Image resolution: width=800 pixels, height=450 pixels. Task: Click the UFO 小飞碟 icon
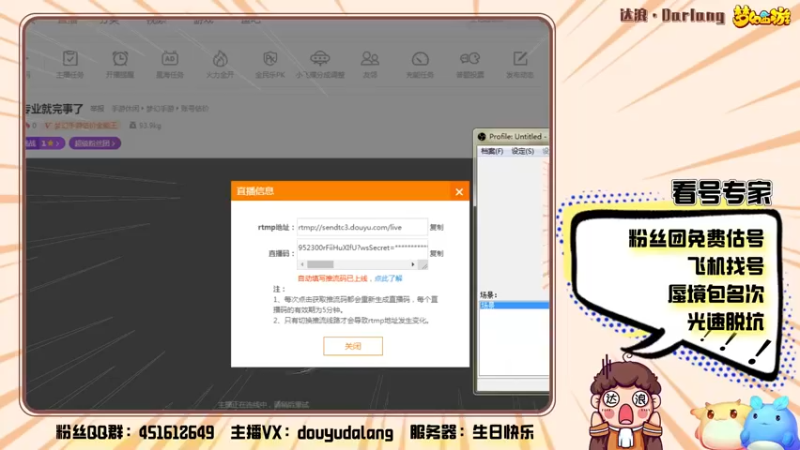pos(320,59)
